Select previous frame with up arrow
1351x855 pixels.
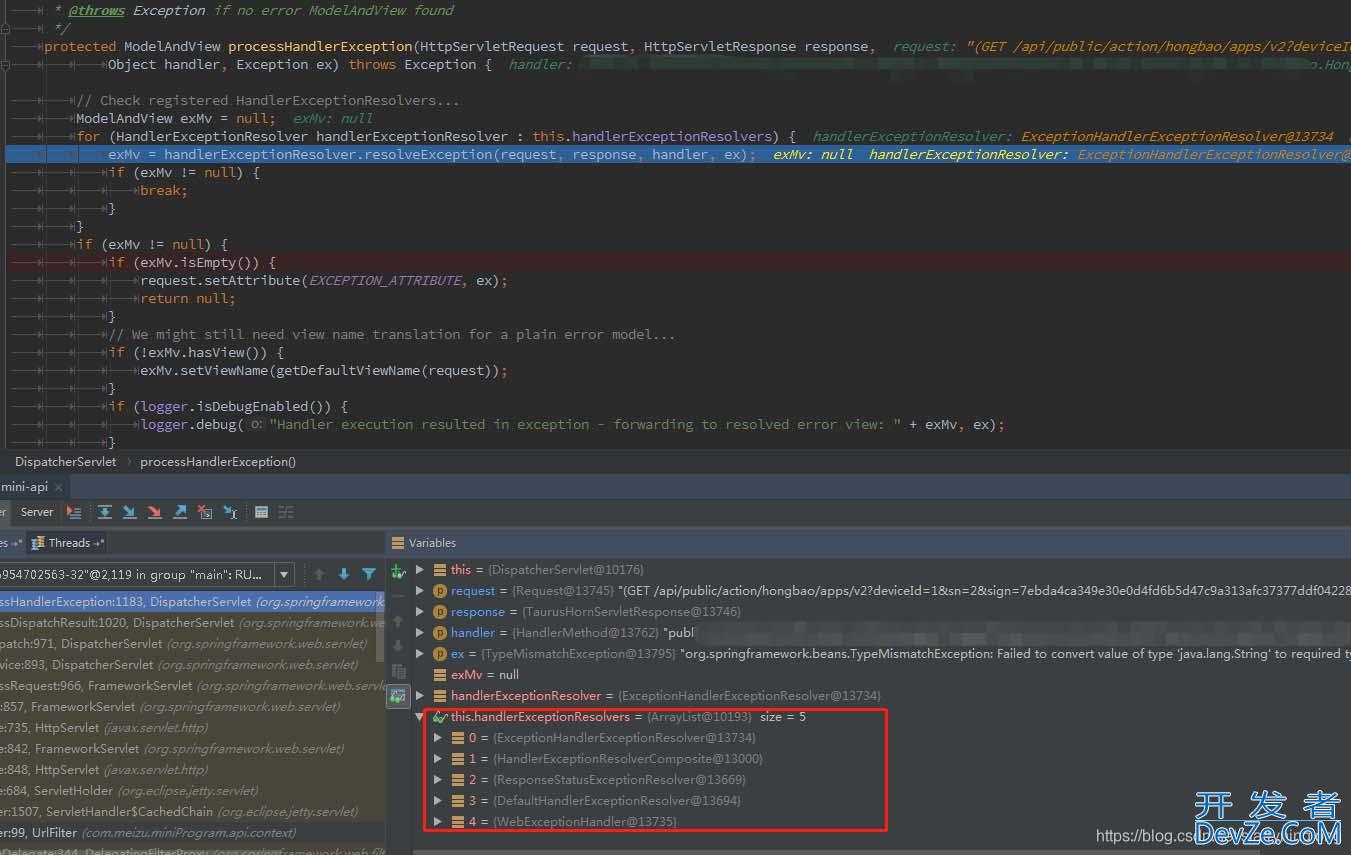click(x=319, y=574)
